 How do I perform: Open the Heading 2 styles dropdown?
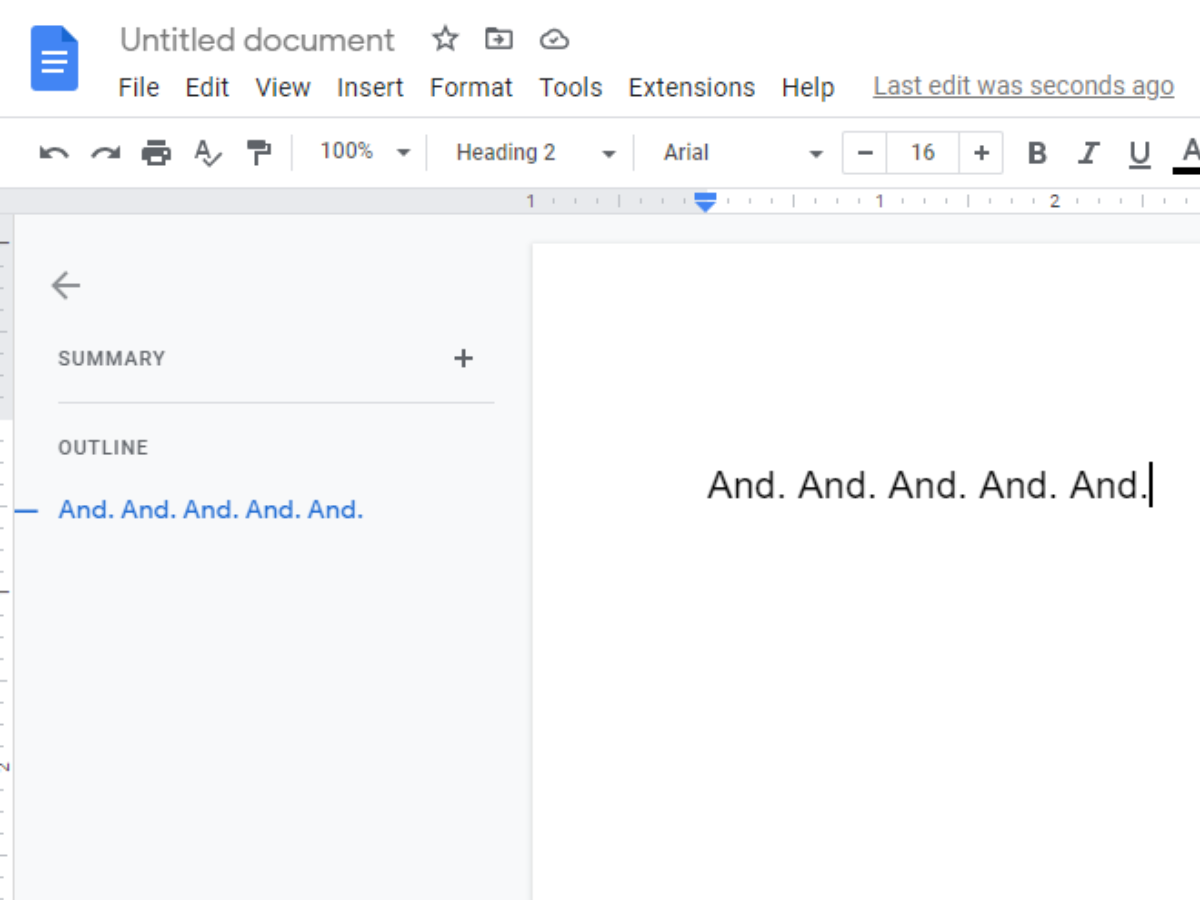(x=530, y=152)
